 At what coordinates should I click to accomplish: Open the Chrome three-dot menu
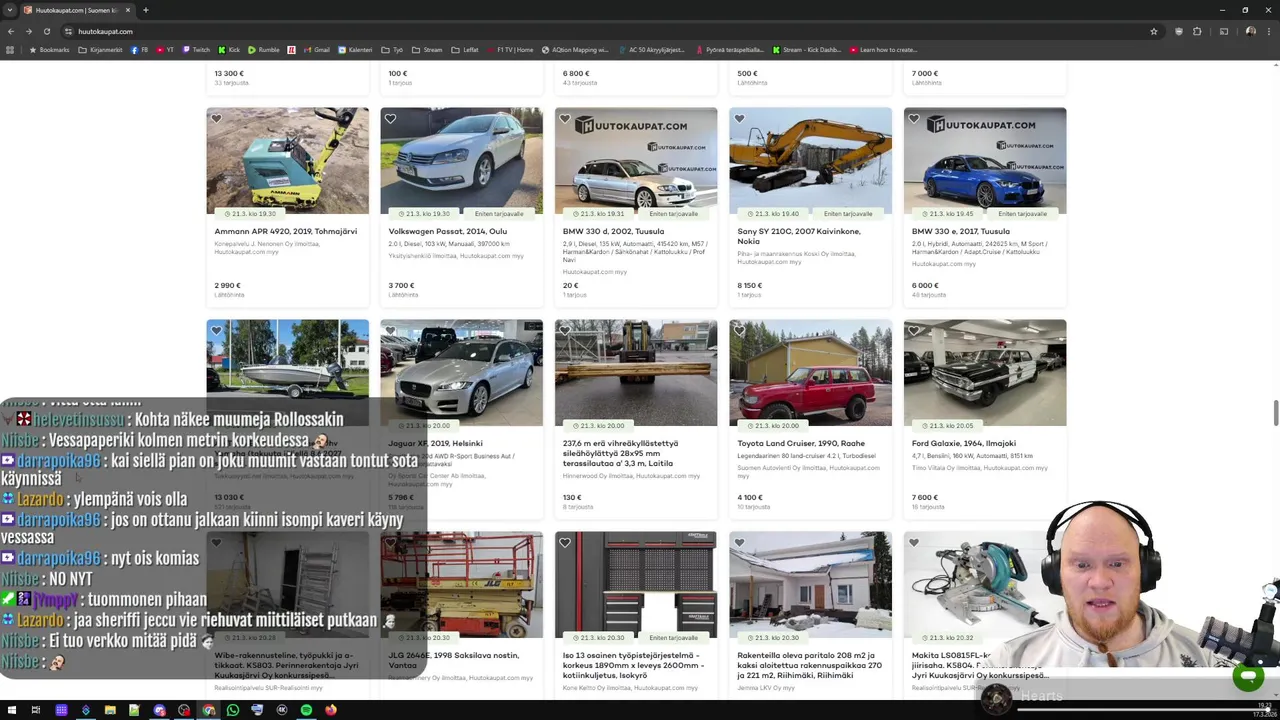[x=1268, y=31]
